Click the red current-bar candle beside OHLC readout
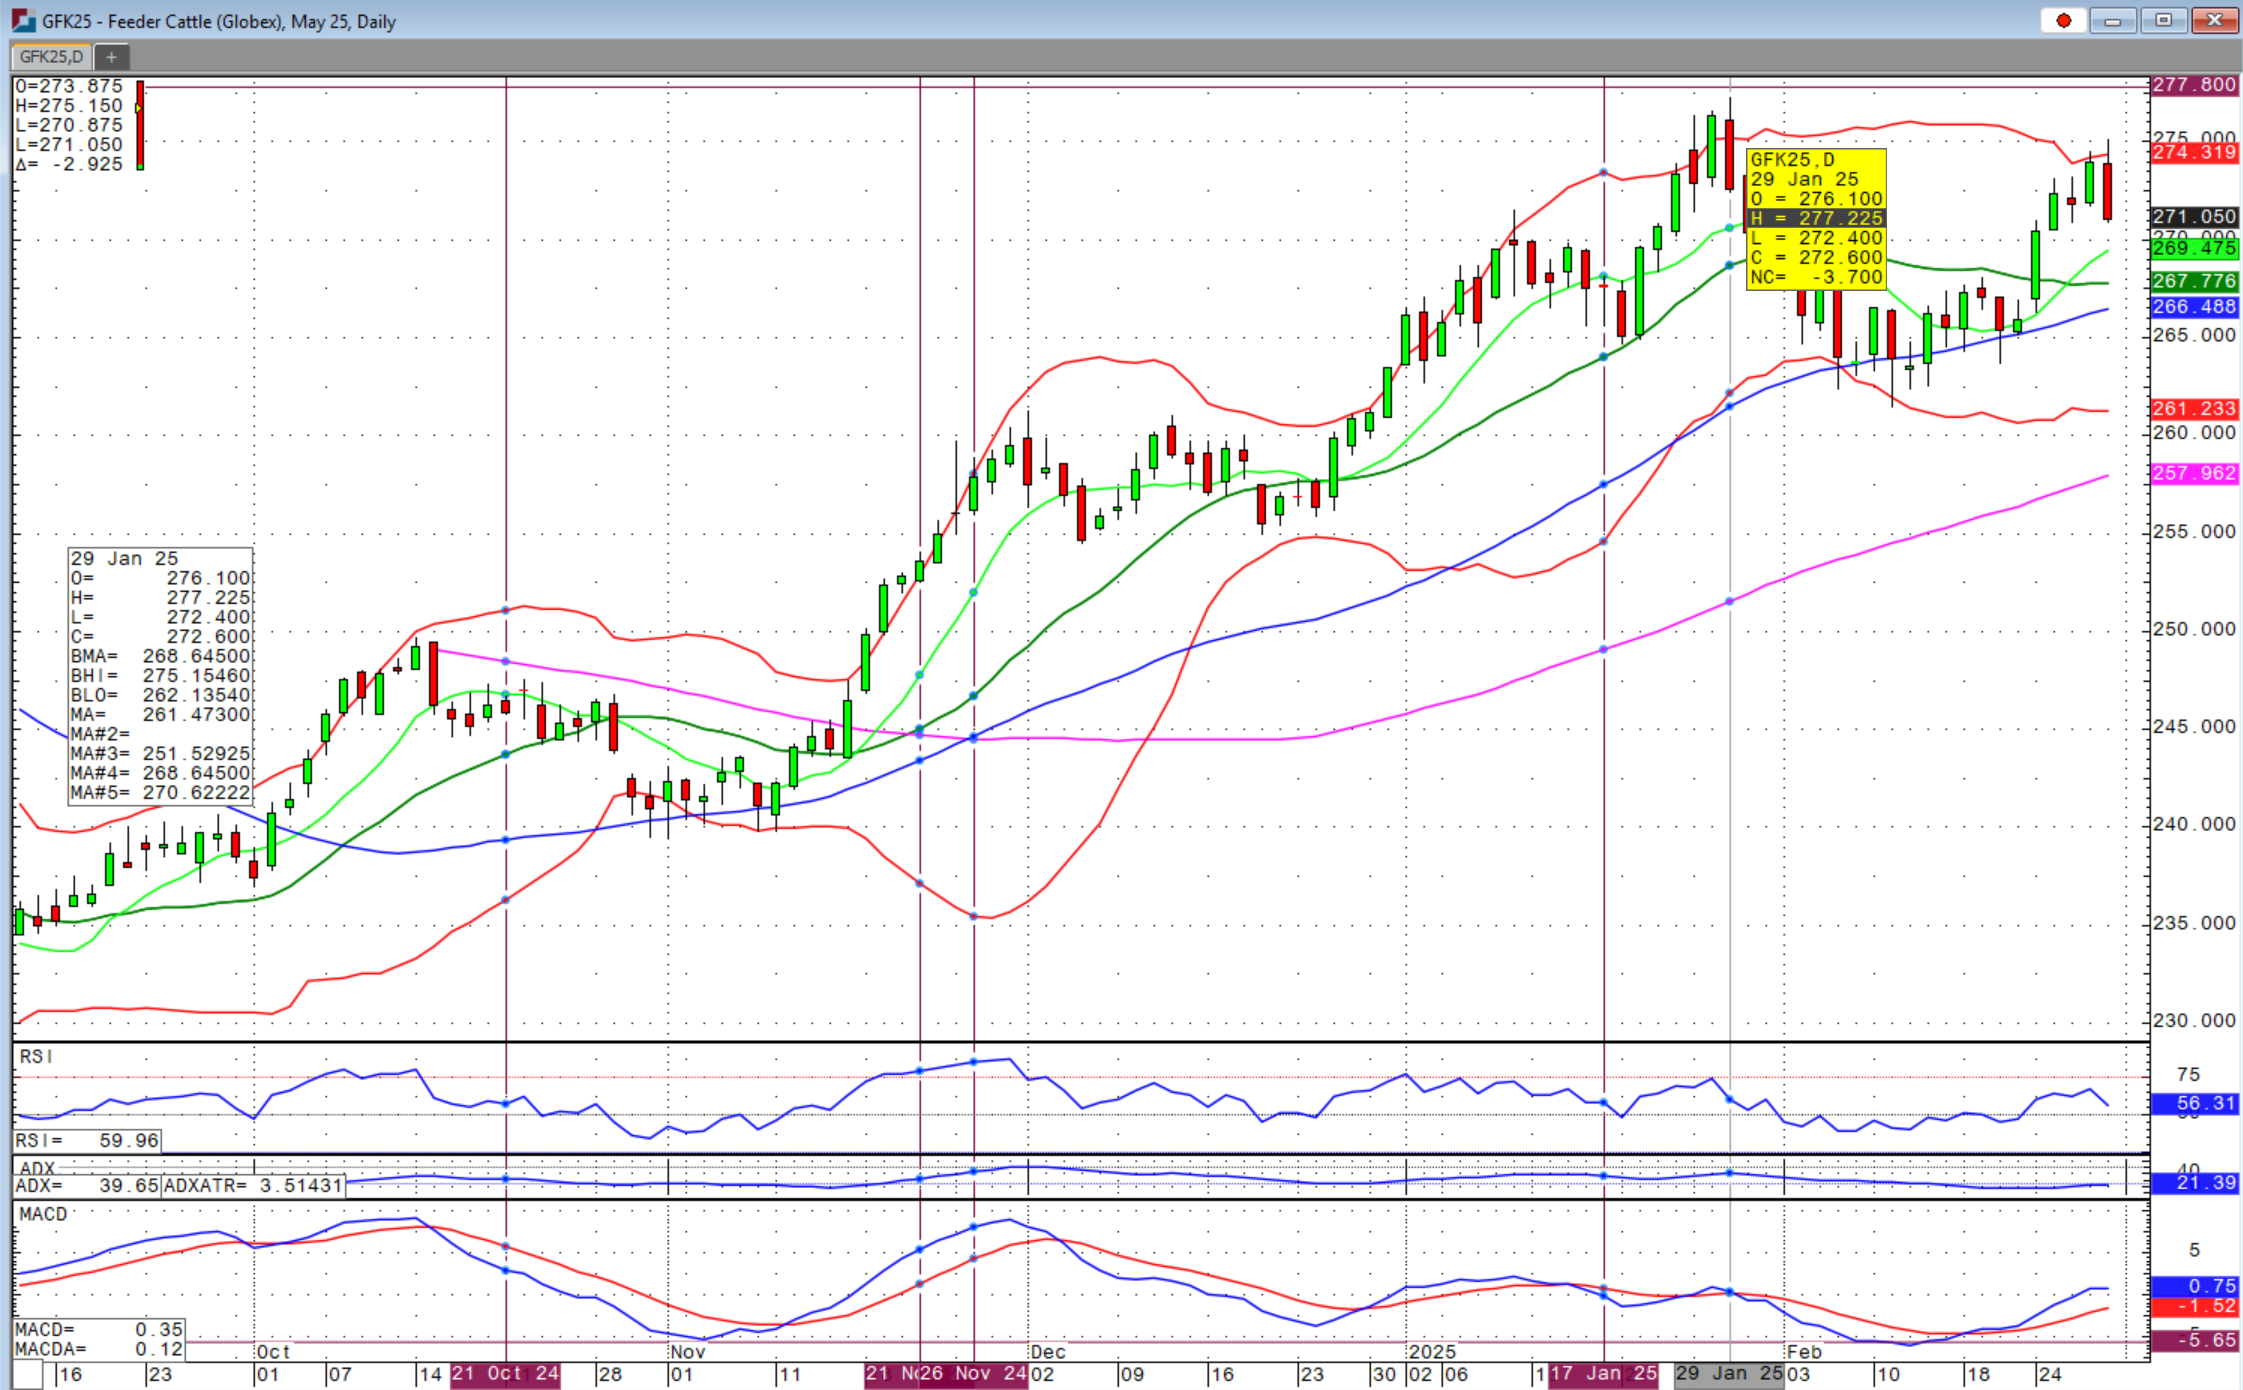 pyautogui.click(x=140, y=125)
